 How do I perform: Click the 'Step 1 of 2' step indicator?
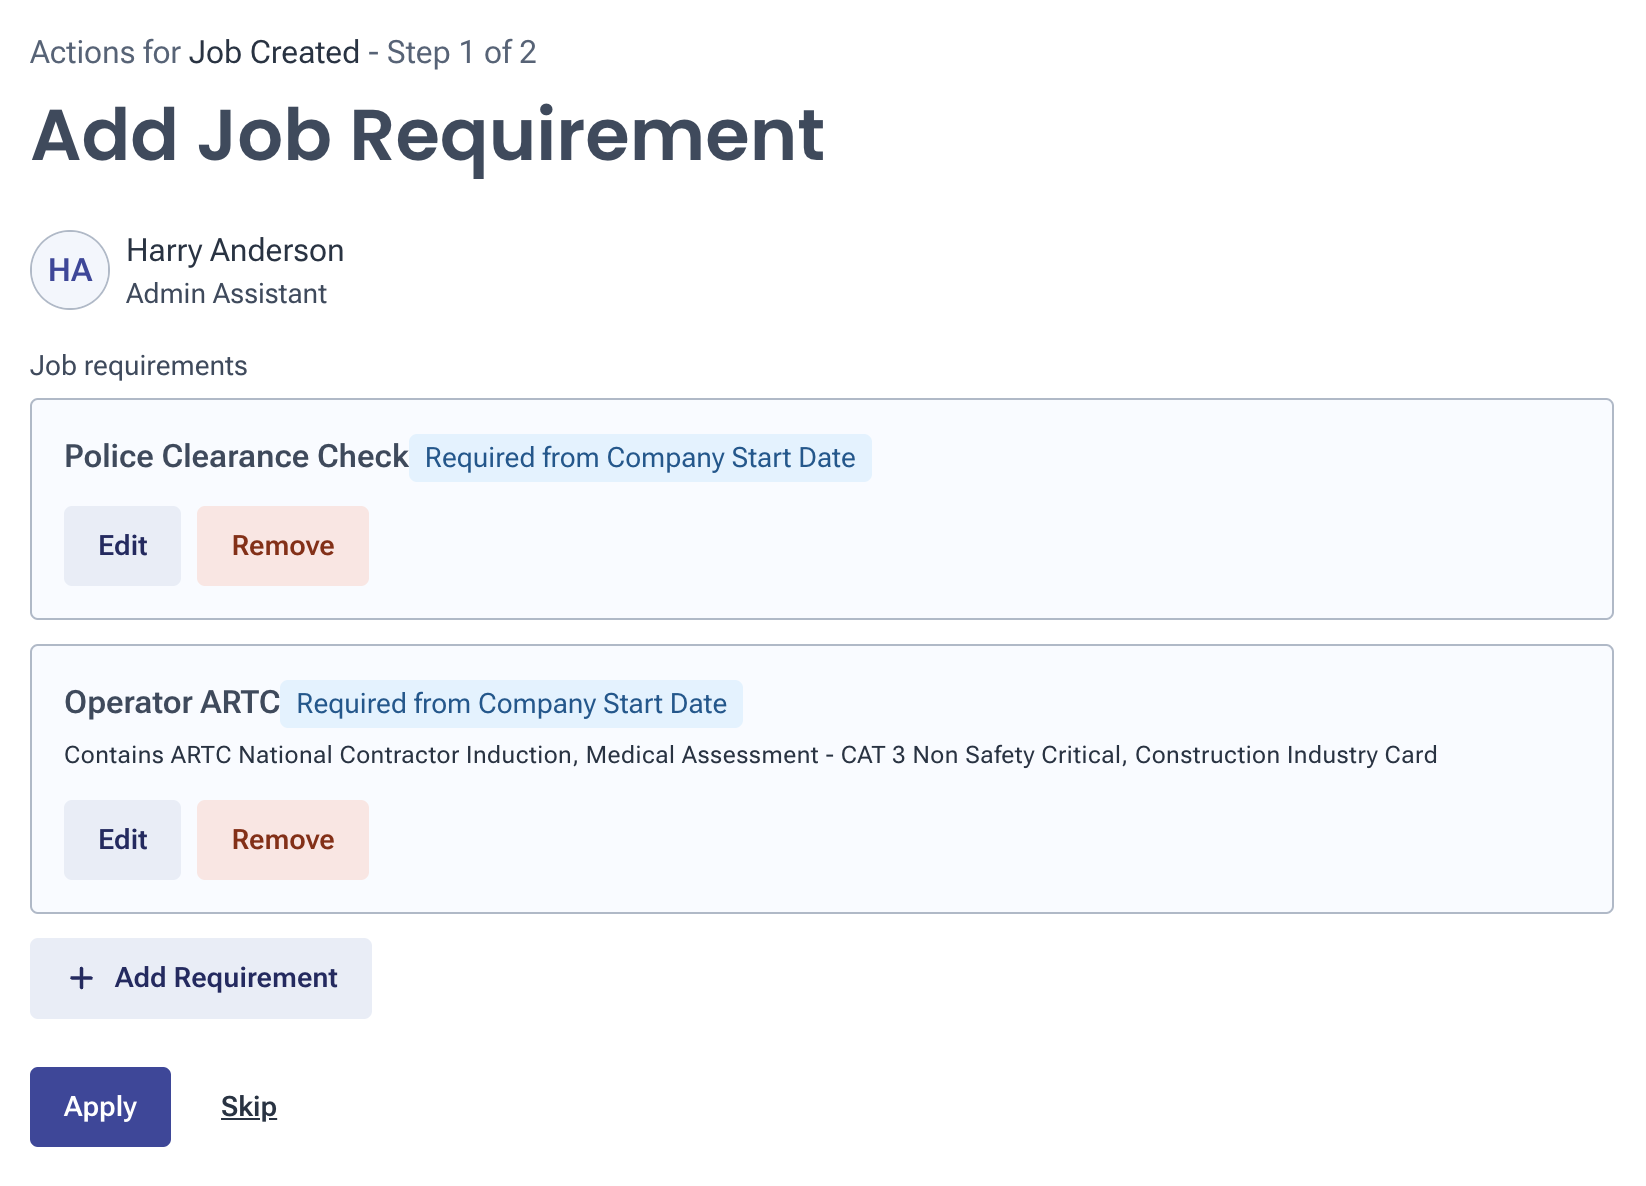[461, 52]
